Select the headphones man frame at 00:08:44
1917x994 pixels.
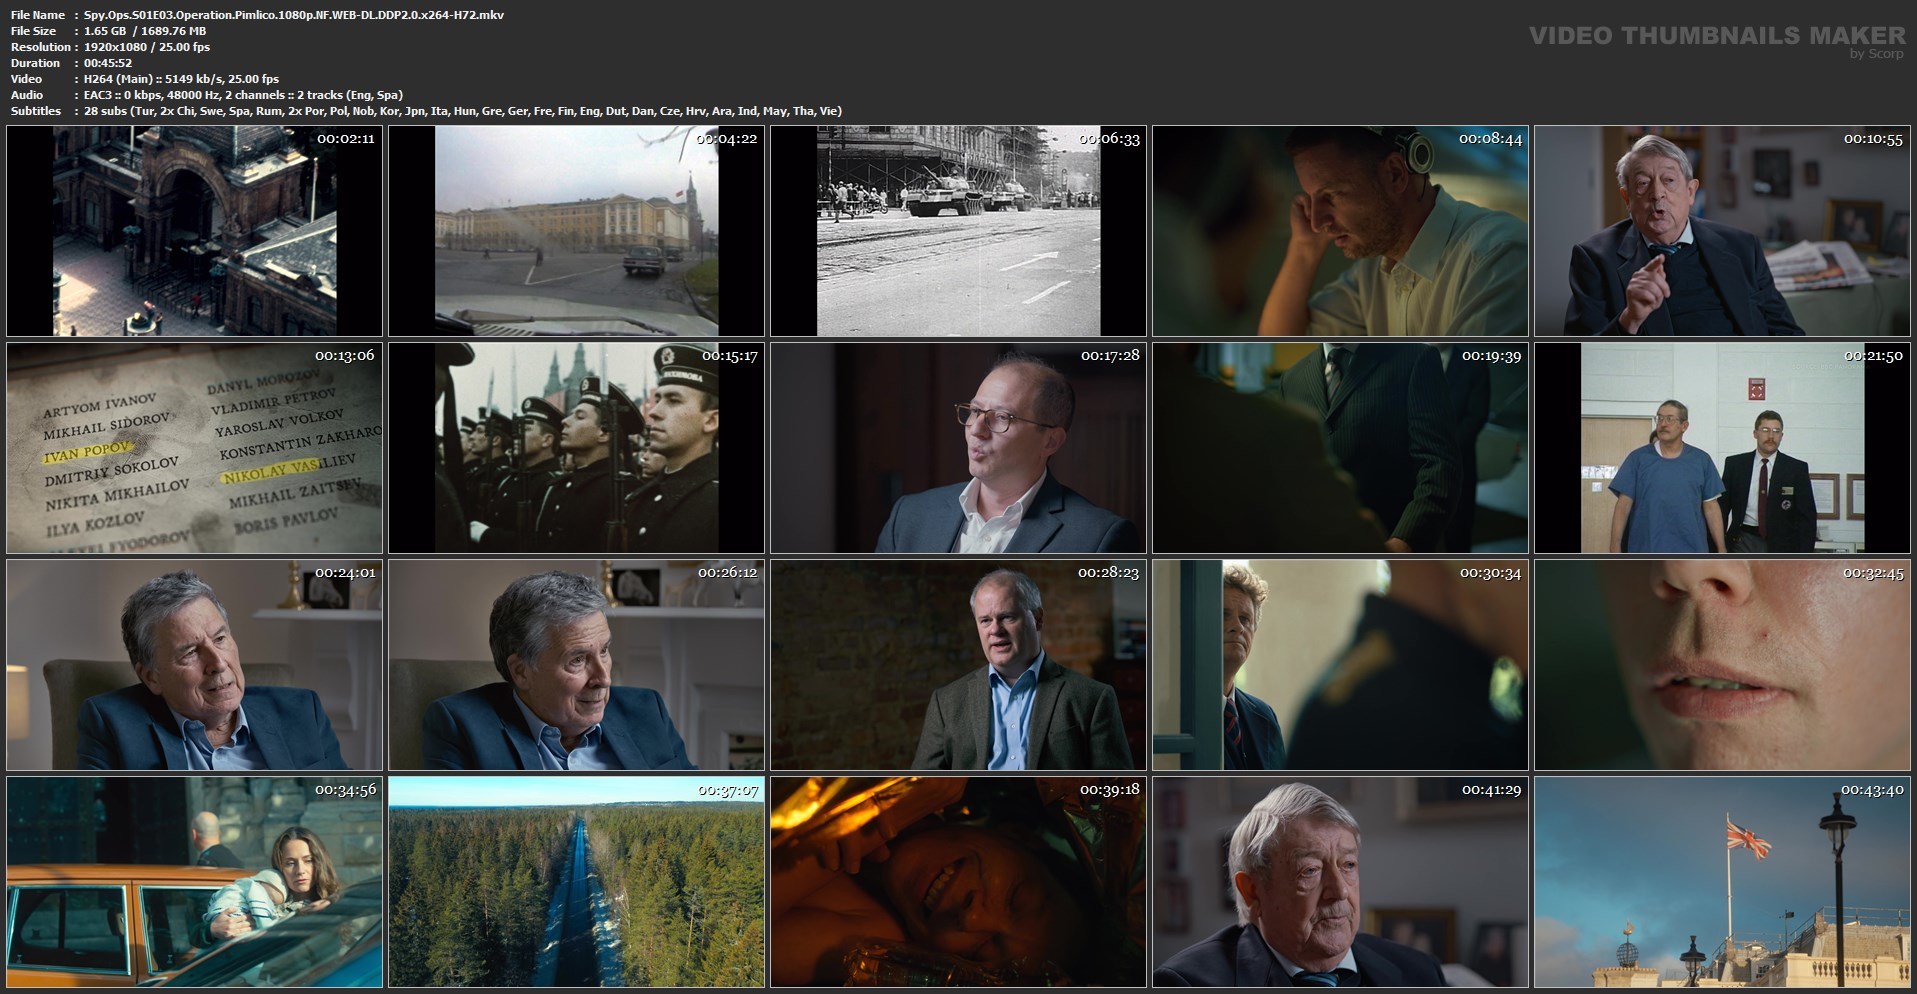tap(1340, 231)
